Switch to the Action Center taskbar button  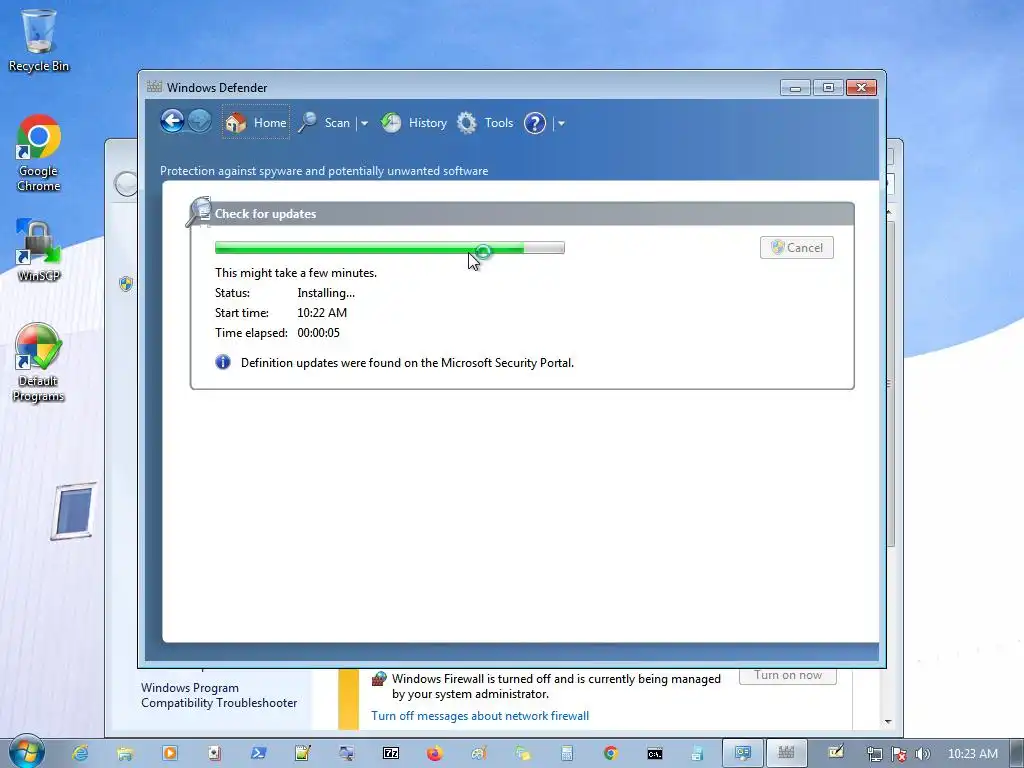743,753
